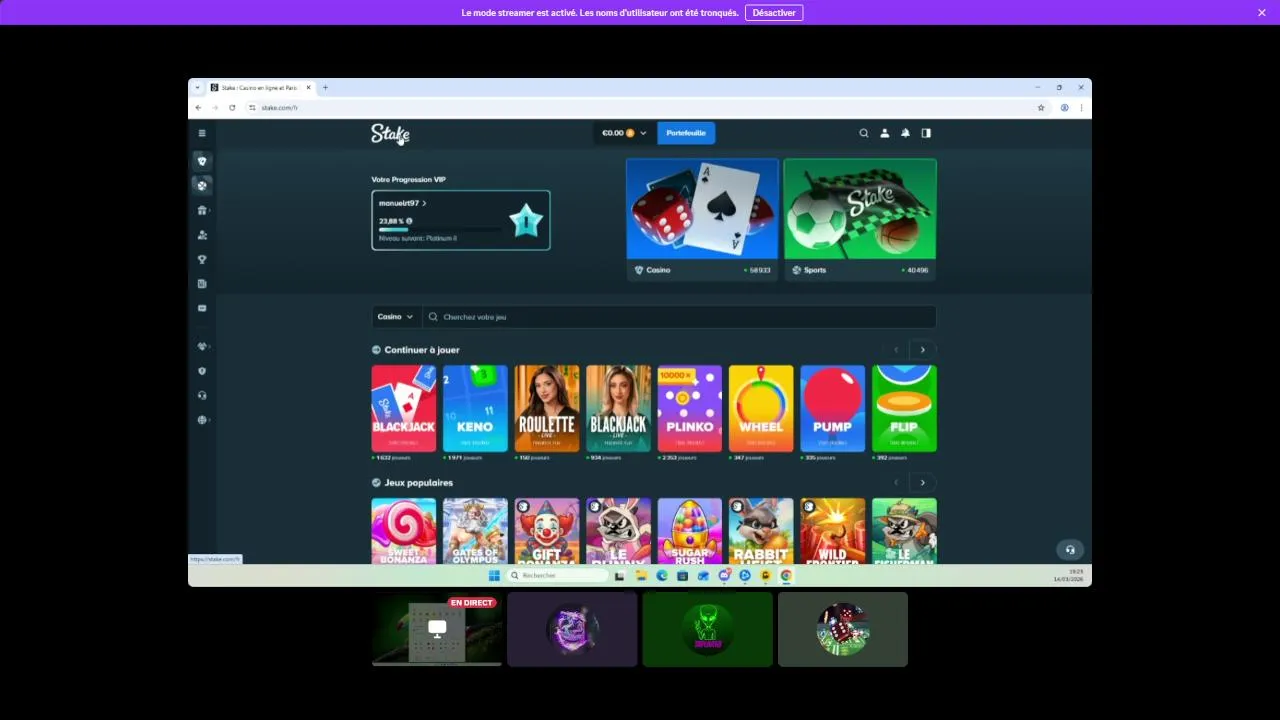The width and height of the screenshot is (1280, 720).
Task: Open the promotions gift icon in sidebar
Action: (202, 210)
